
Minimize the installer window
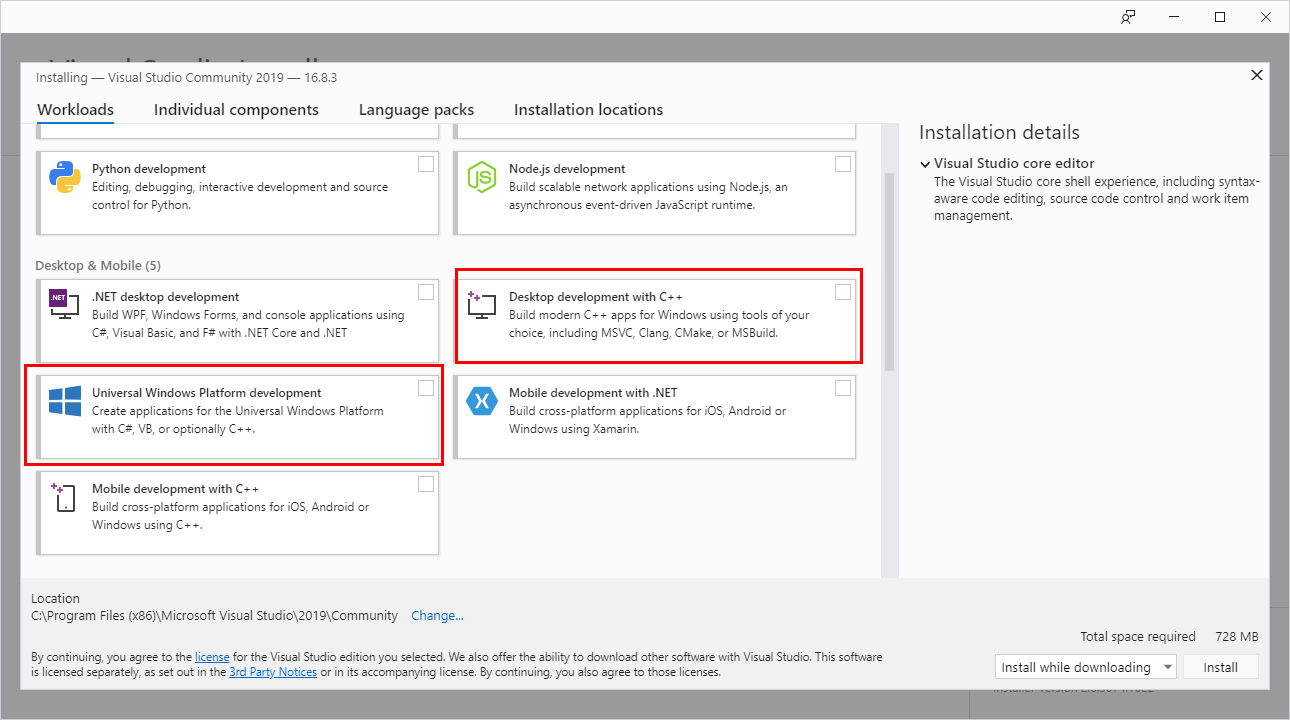(1174, 17)
